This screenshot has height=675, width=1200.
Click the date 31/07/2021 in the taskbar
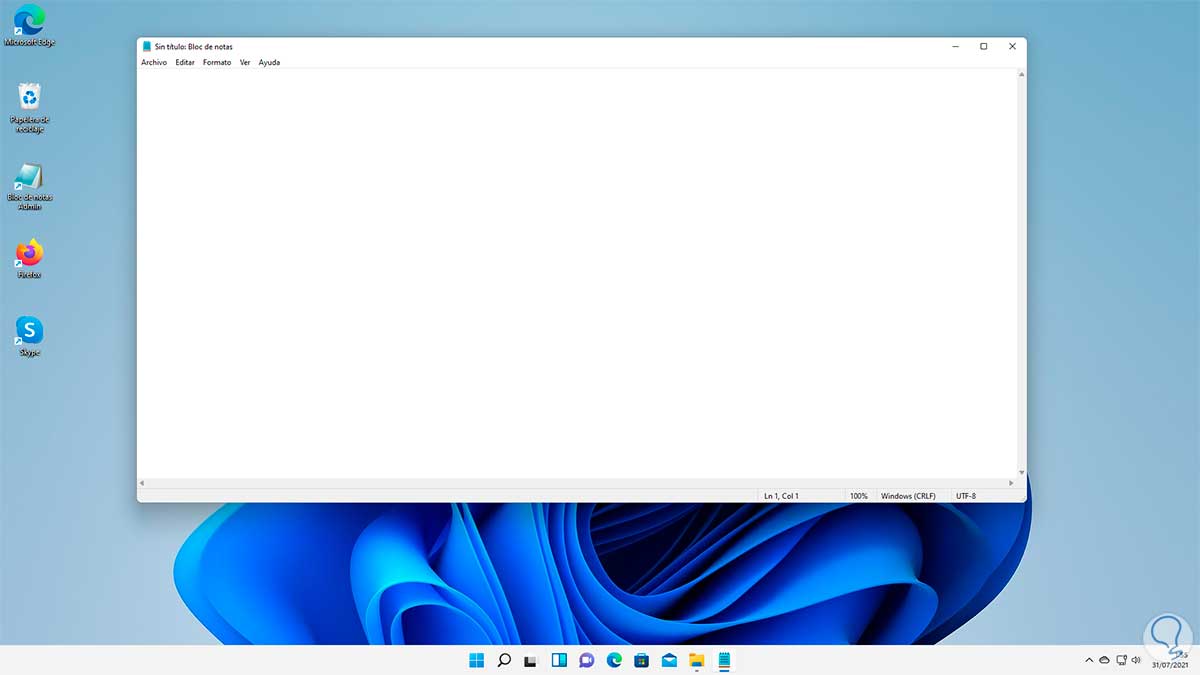pyautogui.click(x=1170, y=665)
